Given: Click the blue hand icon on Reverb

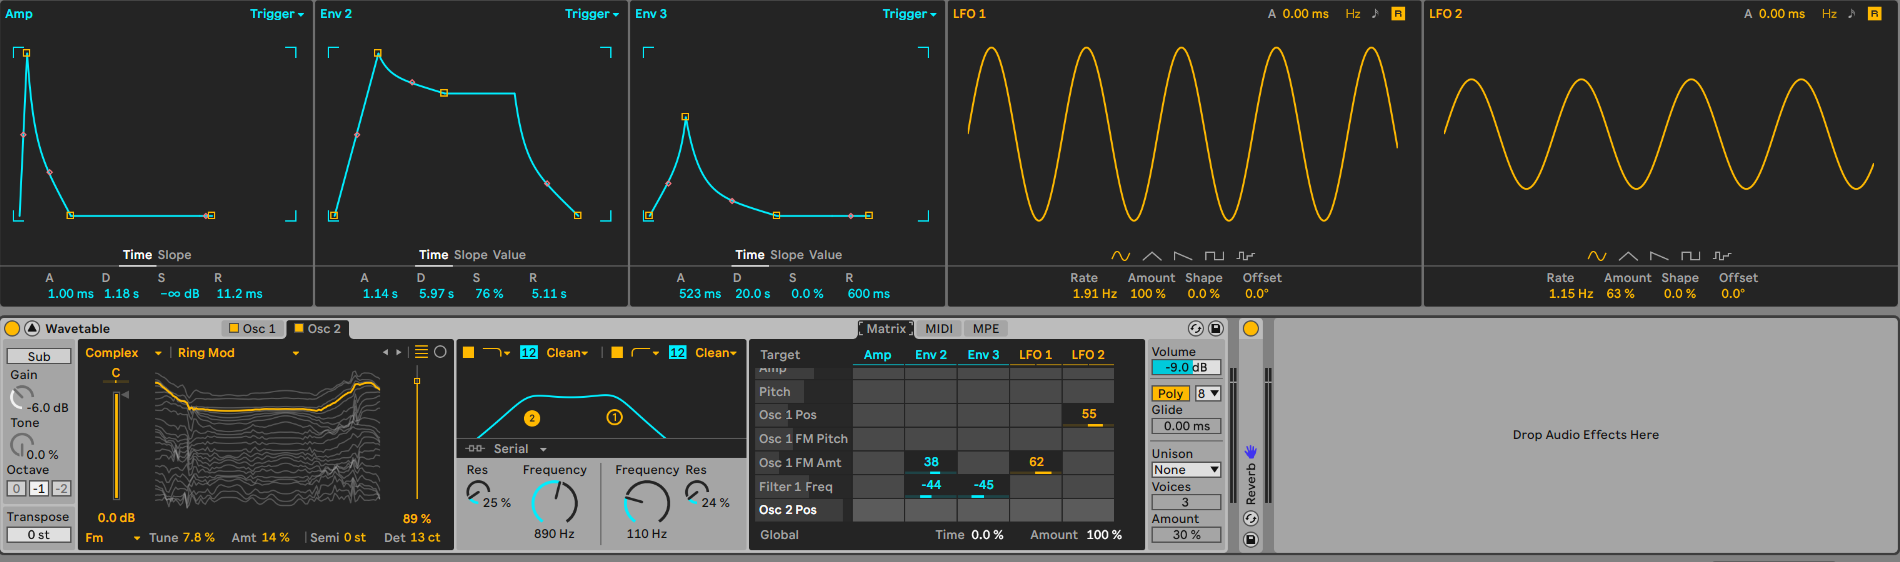Looking at the screenshot, I should 1251,452.
